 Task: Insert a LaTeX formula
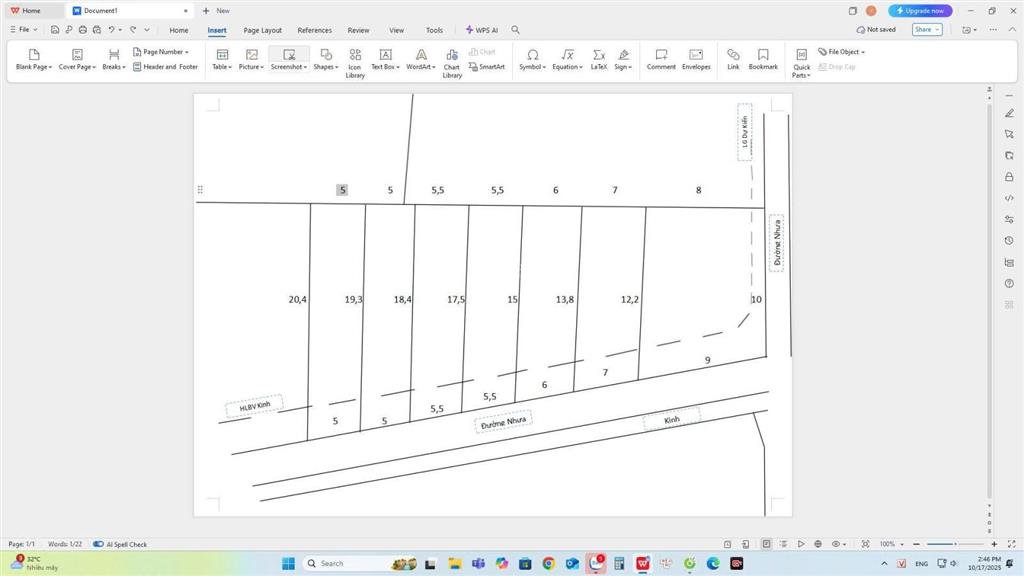[x=599, y=59]
